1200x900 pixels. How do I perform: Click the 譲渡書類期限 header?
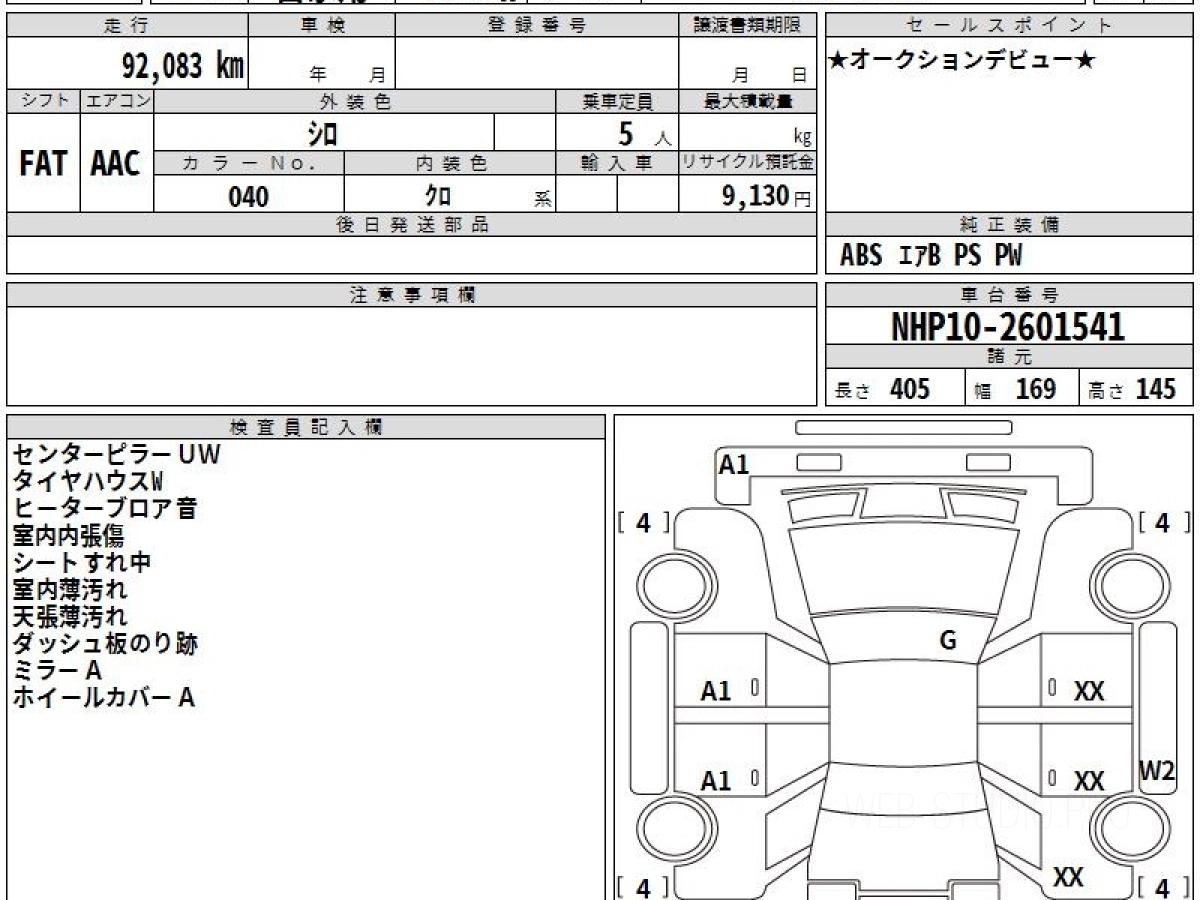pyautogui.click(x=747, y=27)
